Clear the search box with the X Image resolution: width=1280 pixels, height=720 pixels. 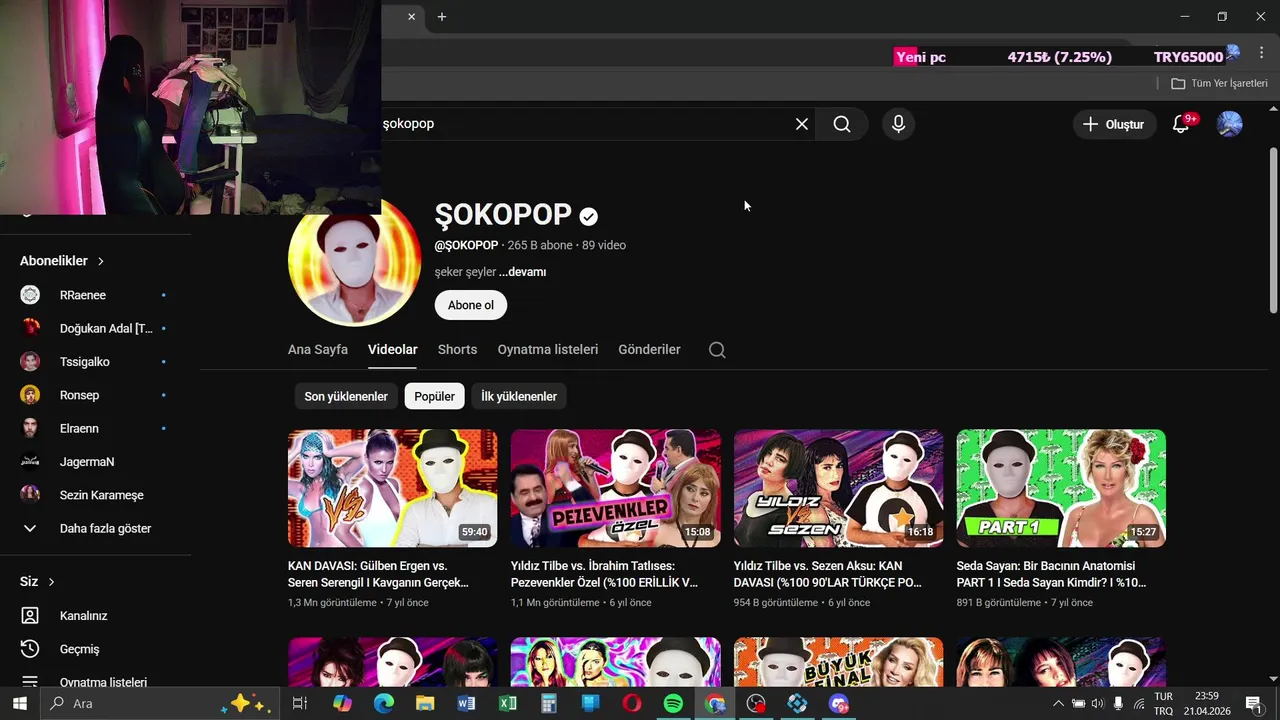pyautogui.click(x=802, y=124)
